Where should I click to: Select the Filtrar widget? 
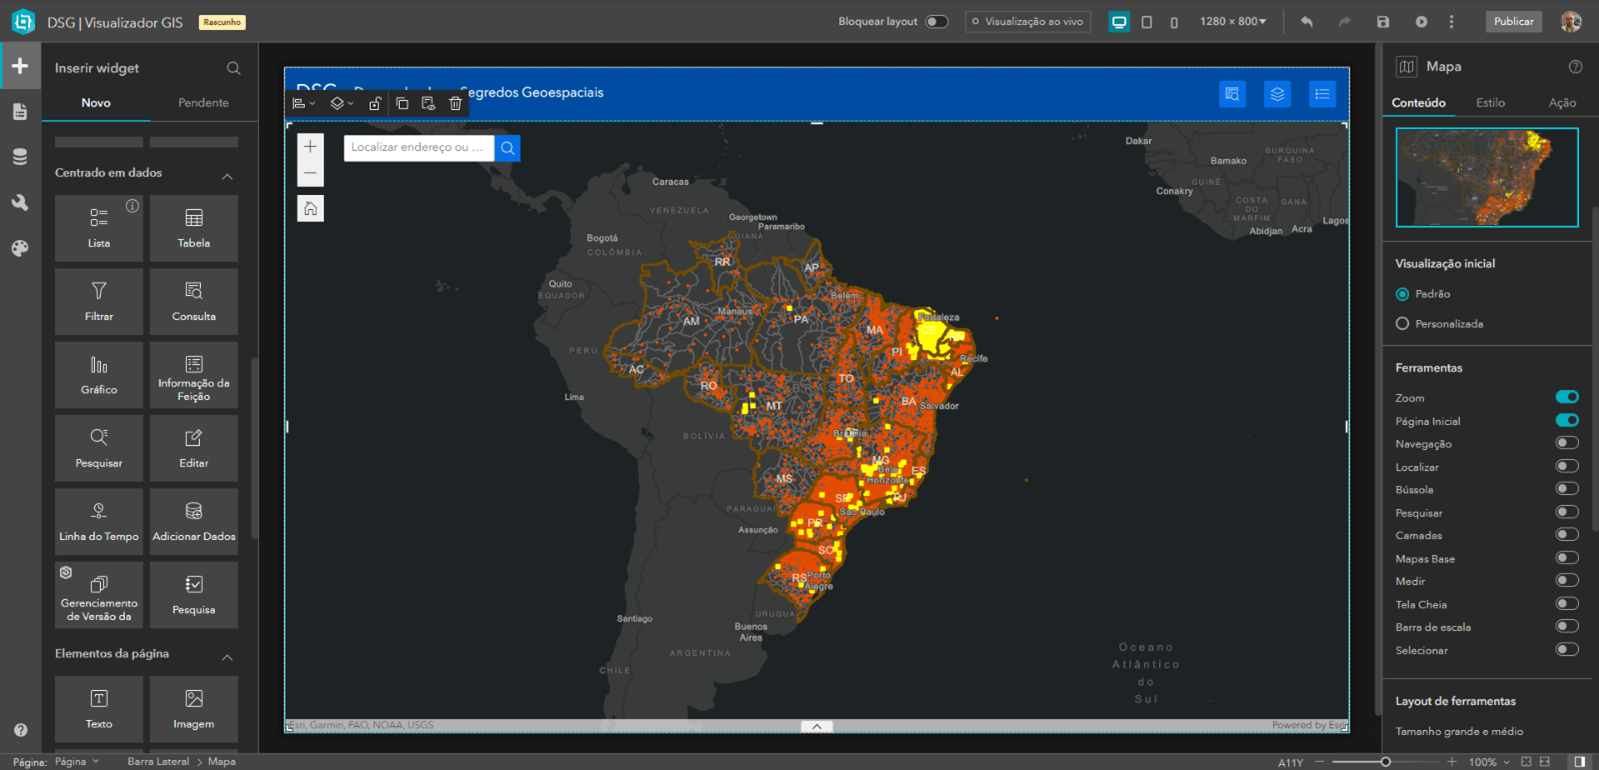pos(99,301)
